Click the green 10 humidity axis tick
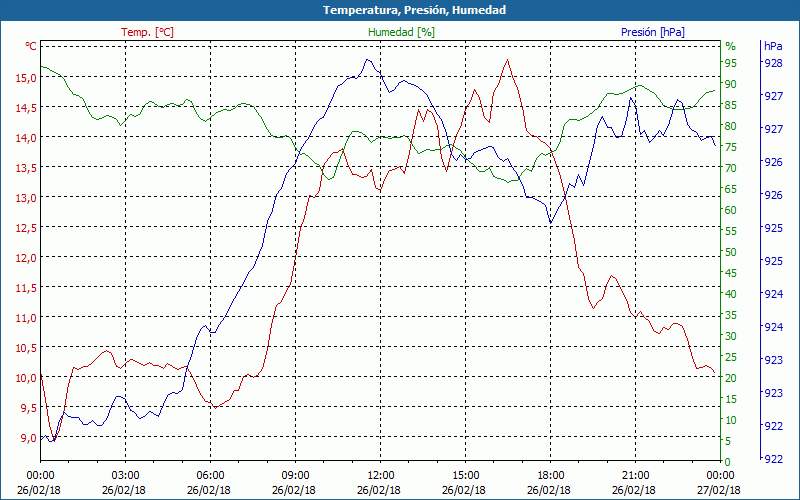The image size is (800, 500). tap(731, 420)
